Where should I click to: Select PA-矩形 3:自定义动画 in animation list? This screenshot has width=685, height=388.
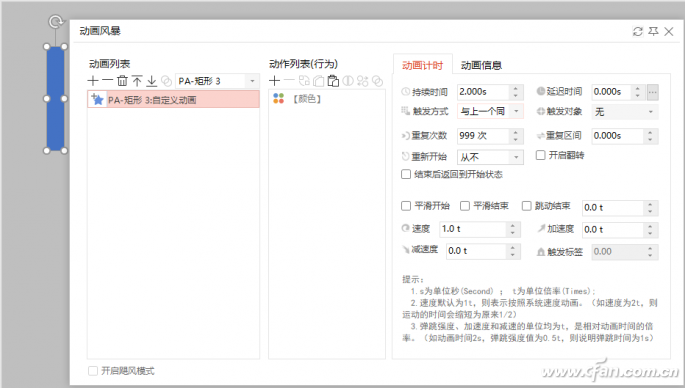coord(173,100)
